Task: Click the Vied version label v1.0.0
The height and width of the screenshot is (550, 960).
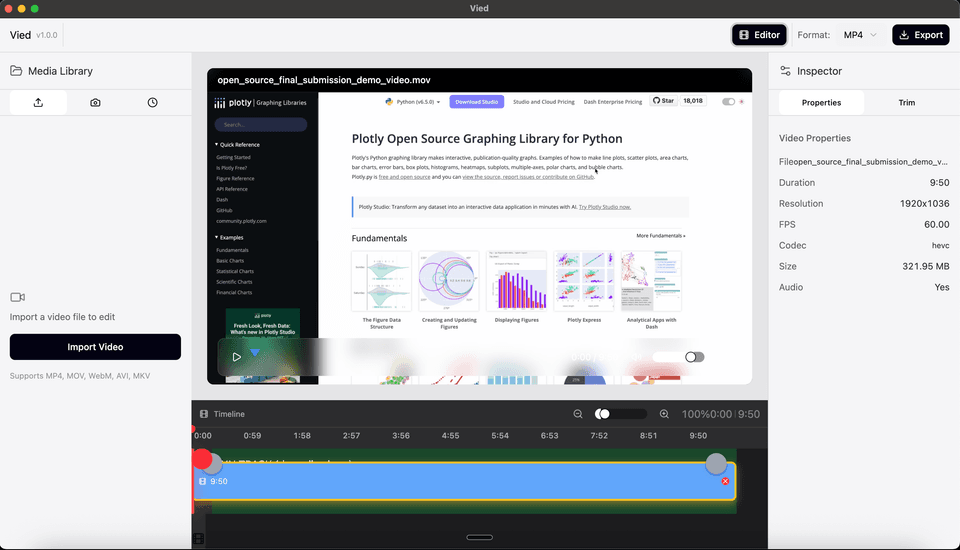Action: pyautogui.click(x=47, y=35)
